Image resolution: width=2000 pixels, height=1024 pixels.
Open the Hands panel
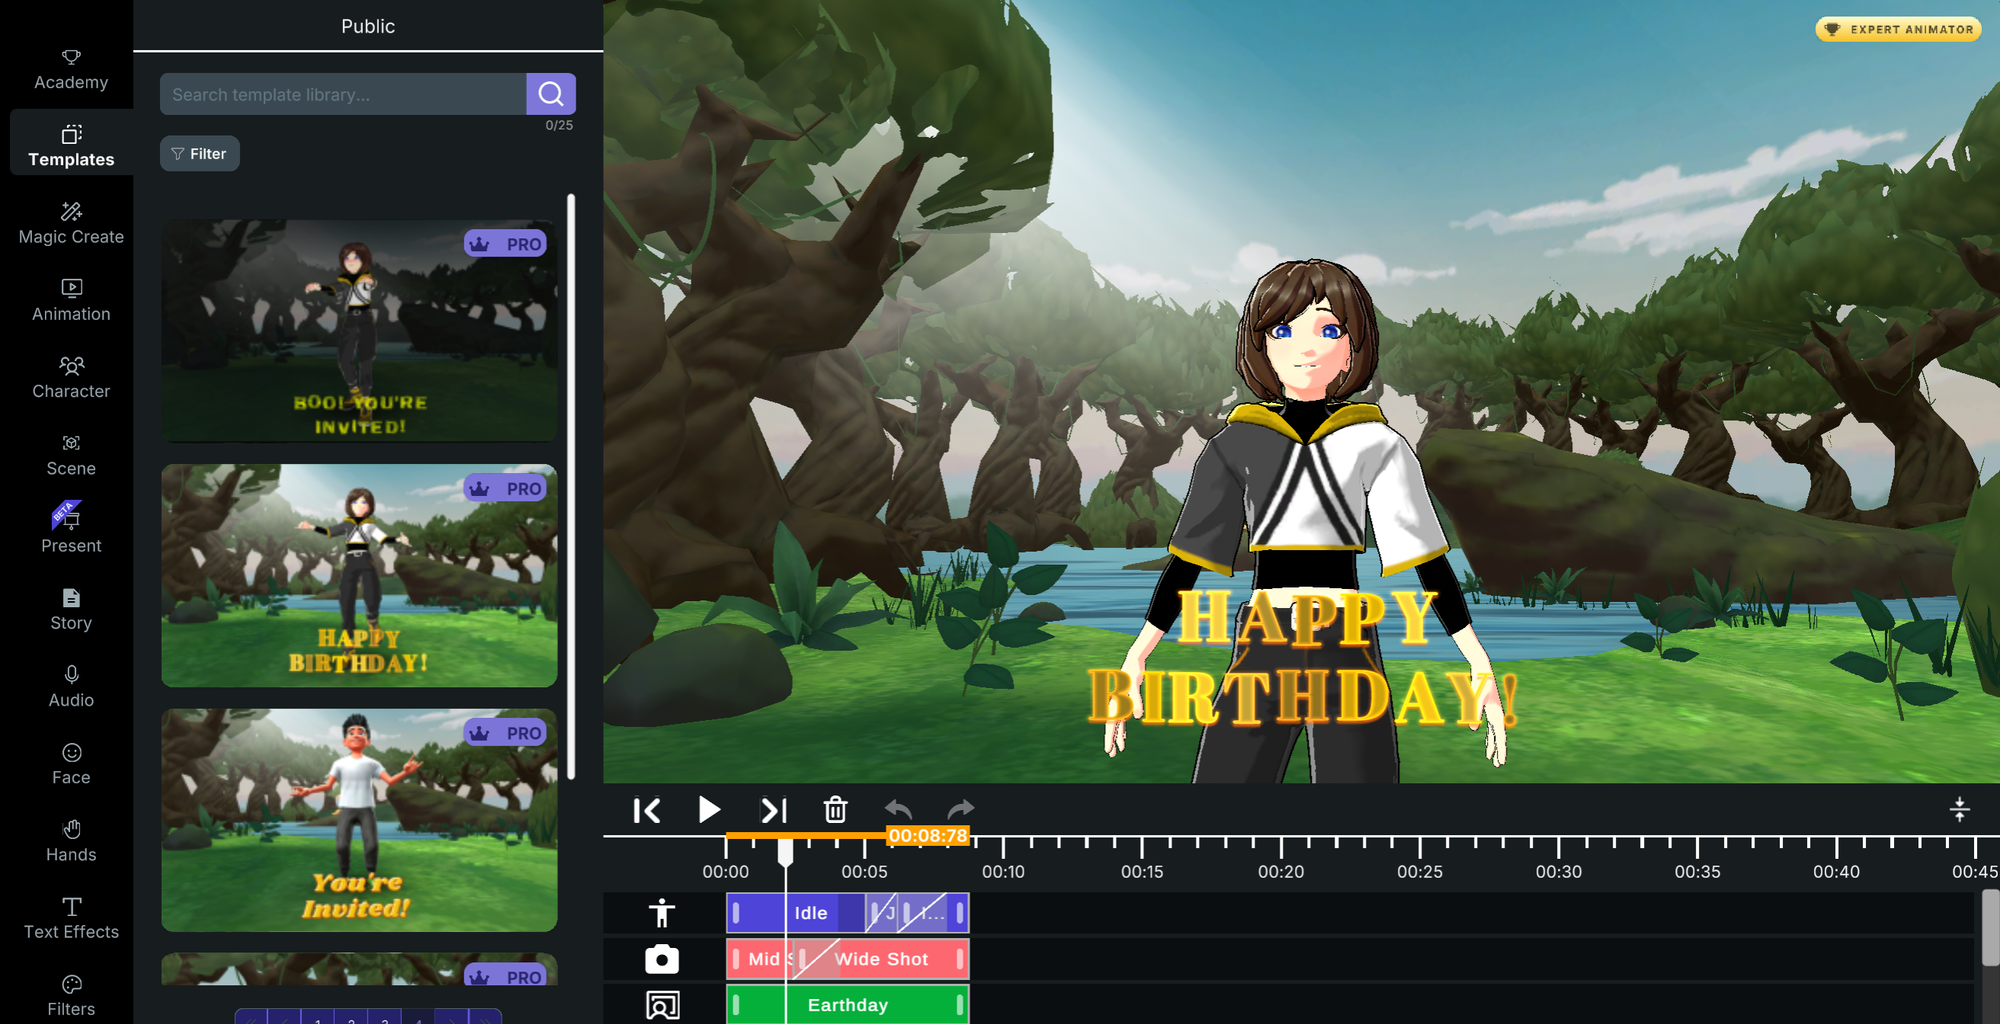70,840
